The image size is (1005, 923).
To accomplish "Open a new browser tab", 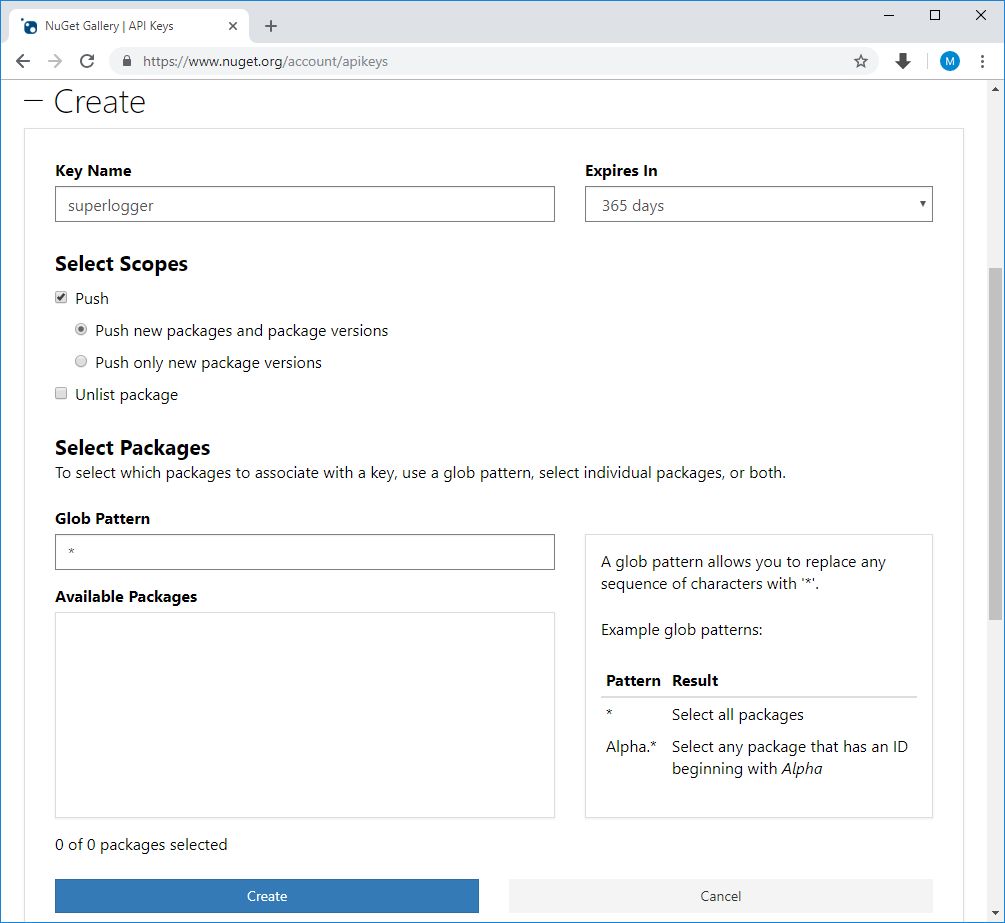I will pyautogui.click(x=270, y=26).
